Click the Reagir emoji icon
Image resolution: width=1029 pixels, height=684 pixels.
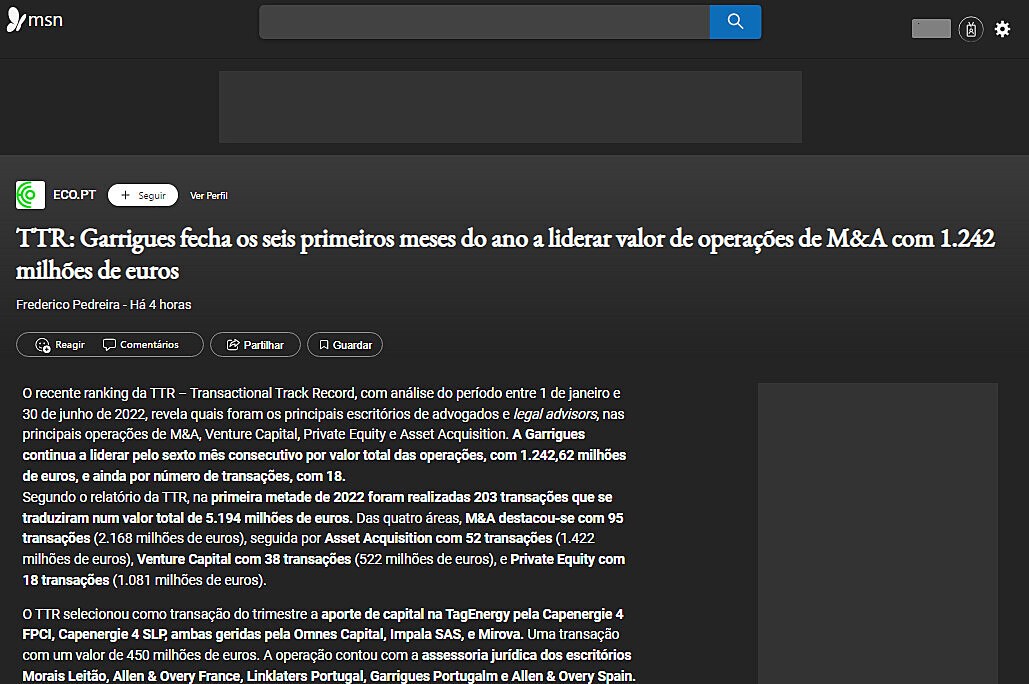pyautogui.click(x=43, y=345)
